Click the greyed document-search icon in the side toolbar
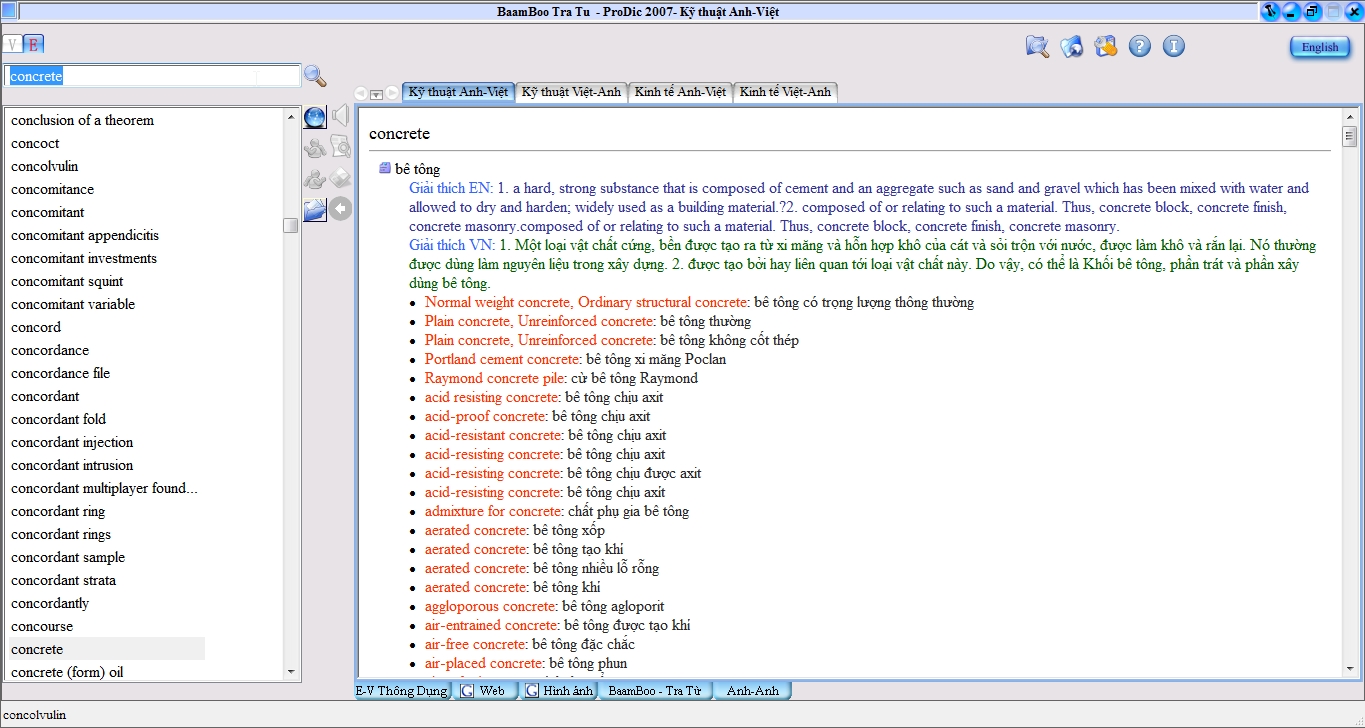Image resolution: width=1365 pixels, height=728 pixels. point(341,148)
